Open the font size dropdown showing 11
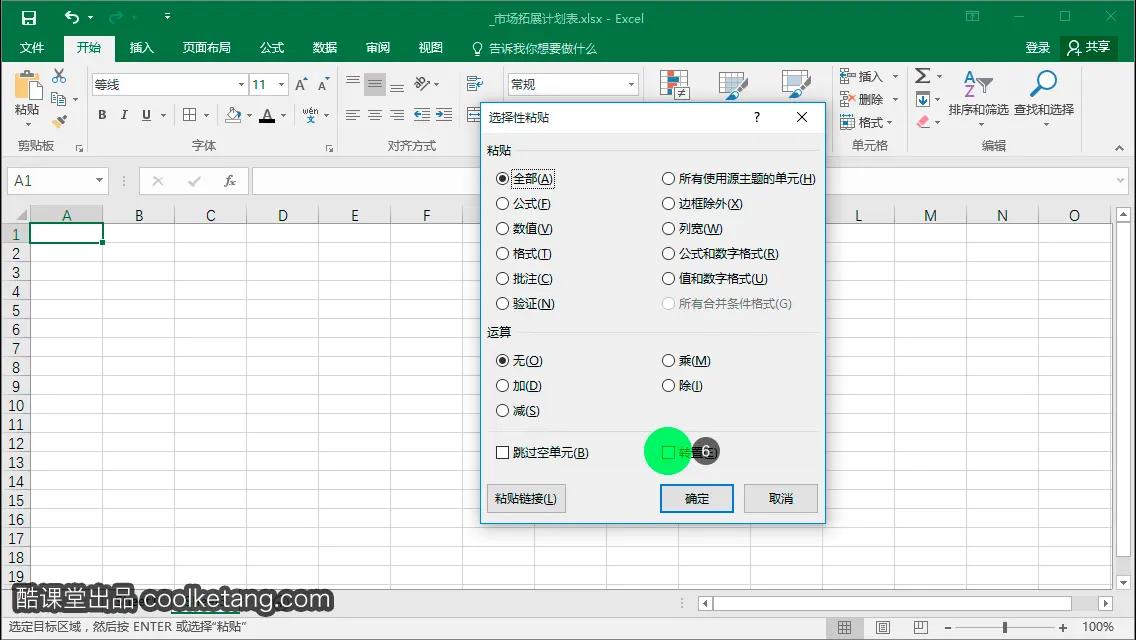The image size is (1136, 640). tap(281, 85)
